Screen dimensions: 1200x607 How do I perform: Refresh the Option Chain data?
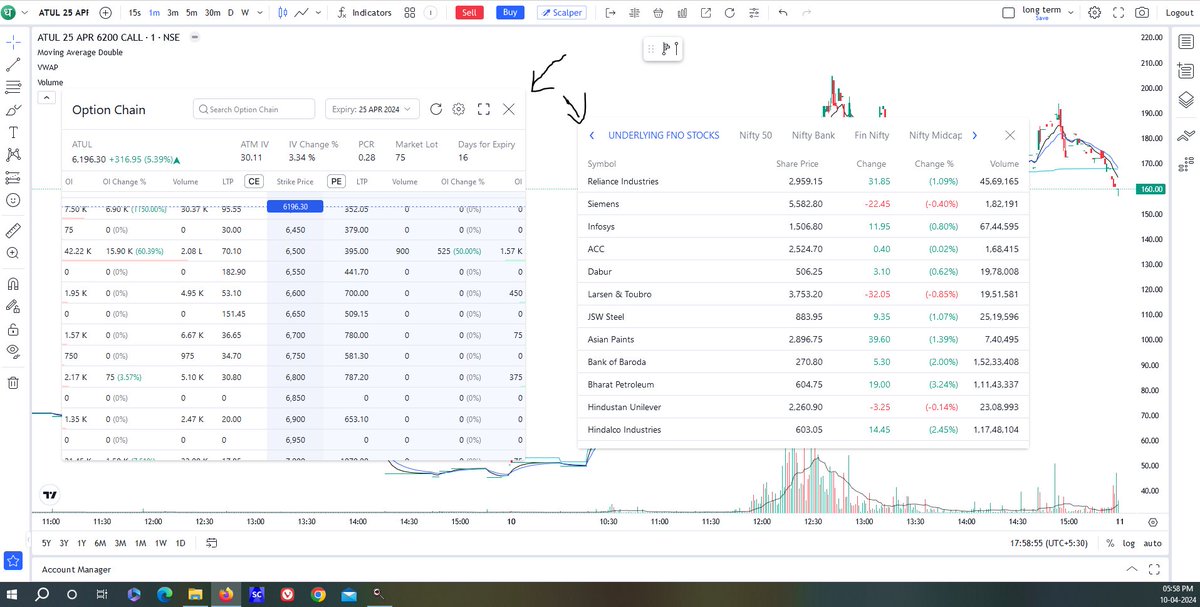(x=435, y=109)
